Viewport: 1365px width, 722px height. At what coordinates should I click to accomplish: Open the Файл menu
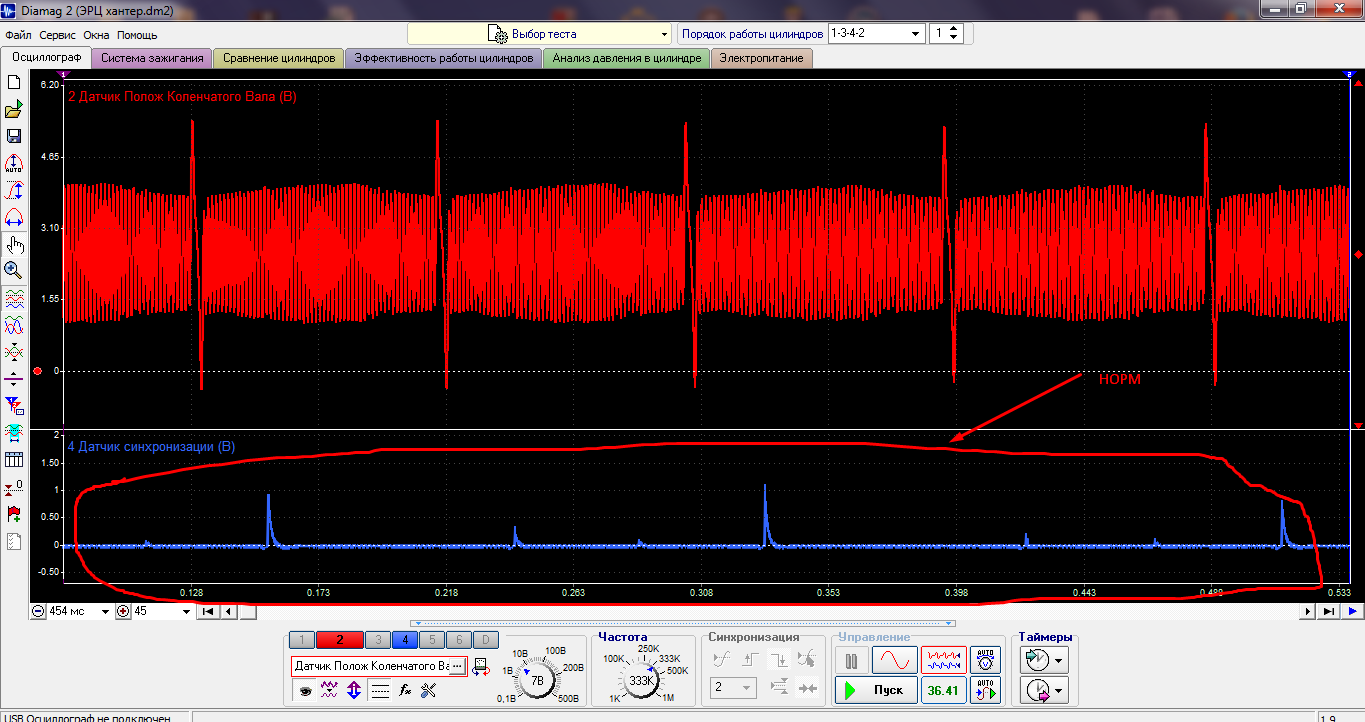18,34
